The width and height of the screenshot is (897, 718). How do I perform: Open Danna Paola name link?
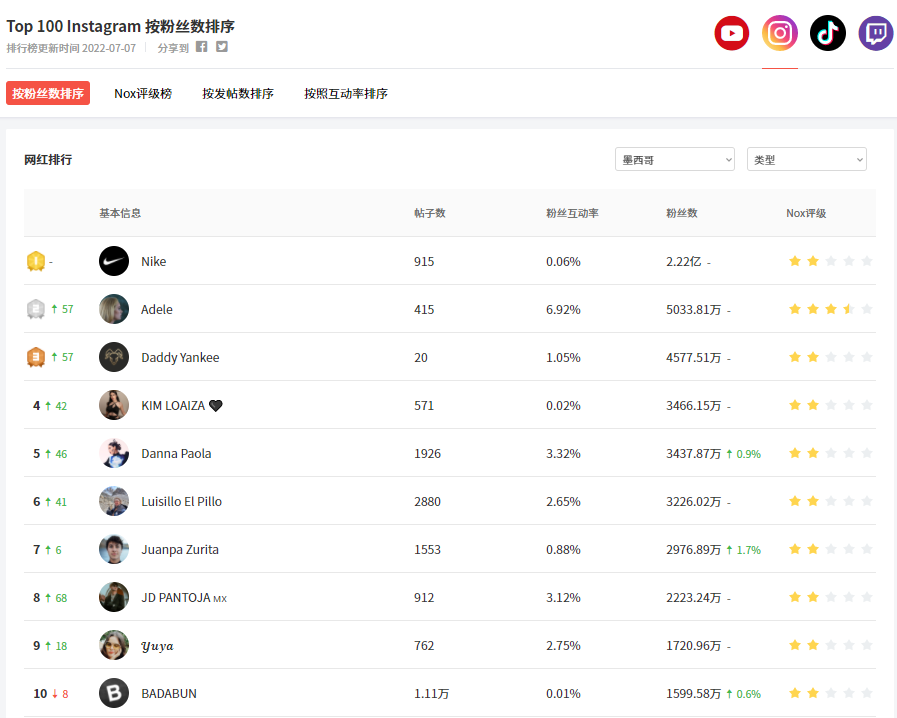pyautogui.click(x=176, y=454)
